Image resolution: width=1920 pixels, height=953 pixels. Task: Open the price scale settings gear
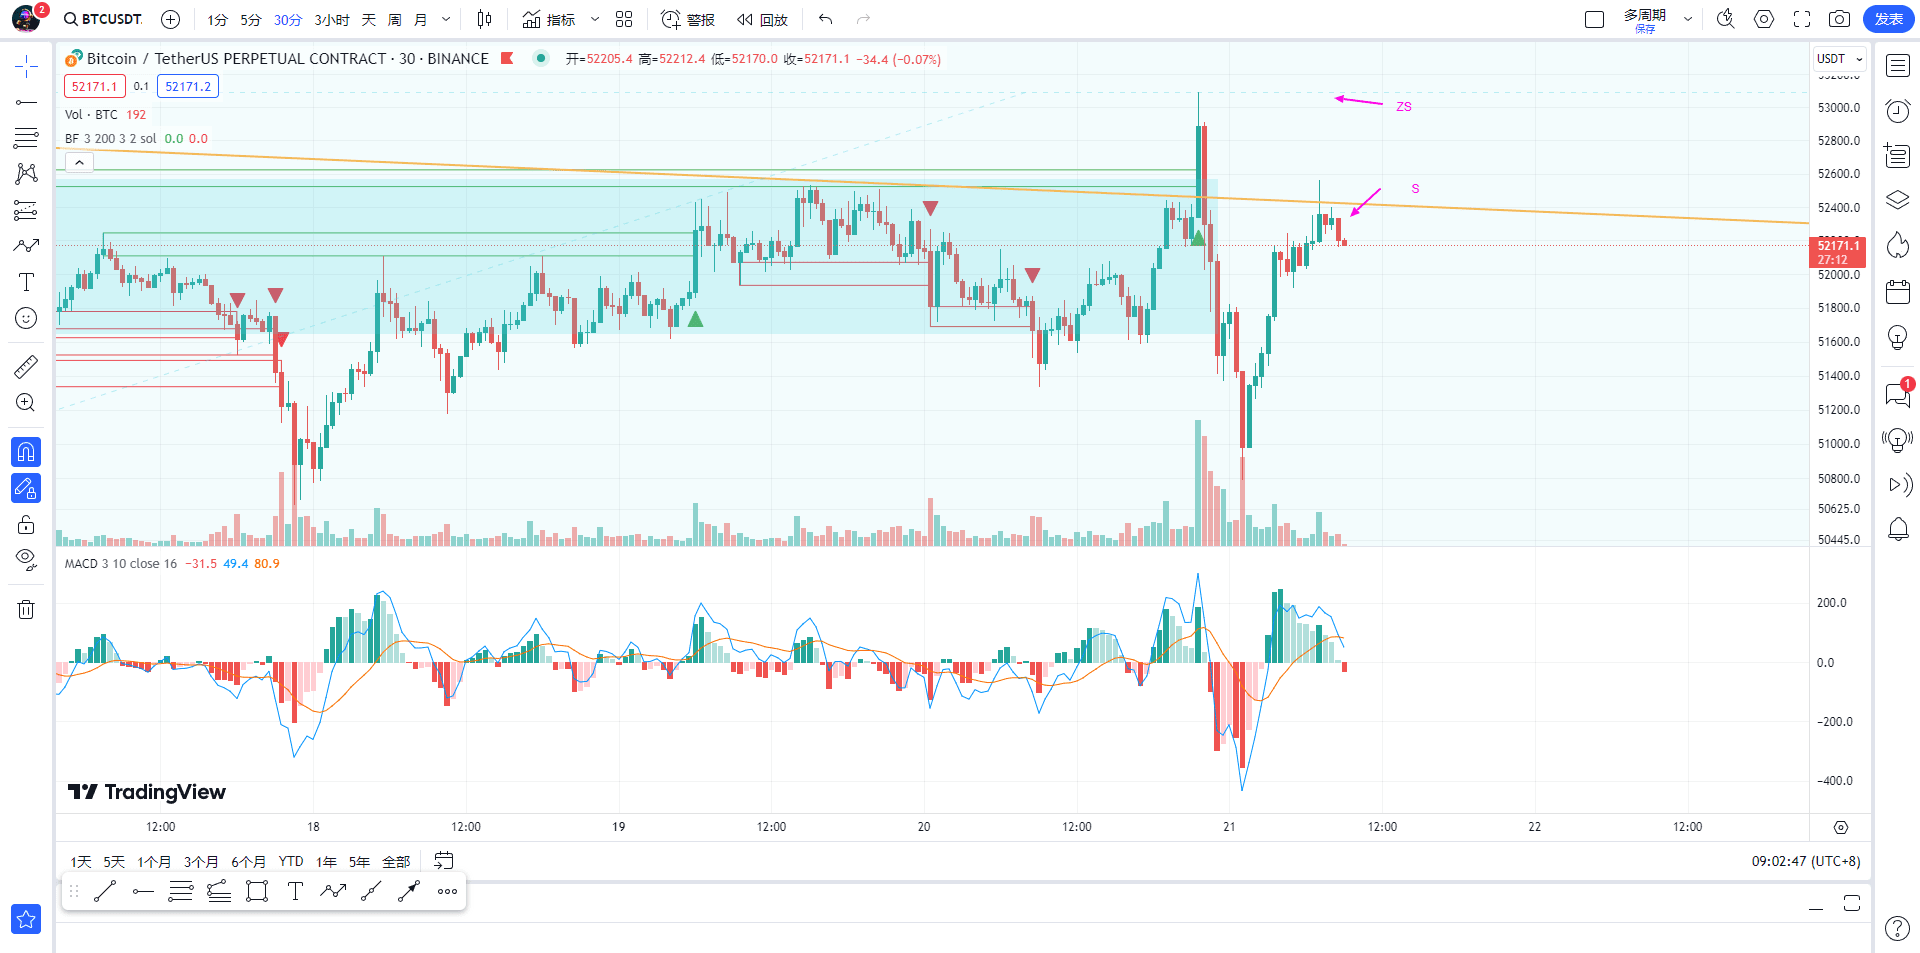point(1841,827)
